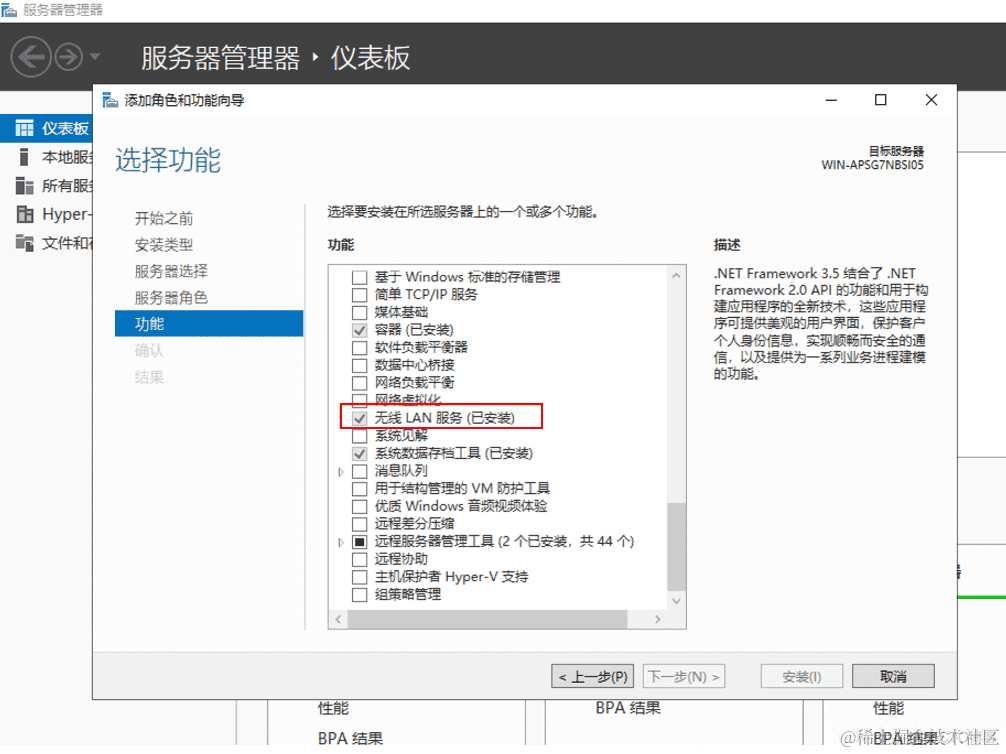The width and height of the screenshot is (1006, 754).
Task: Maximize the add roles wizard dialog
Action: (x=881, y=100)
